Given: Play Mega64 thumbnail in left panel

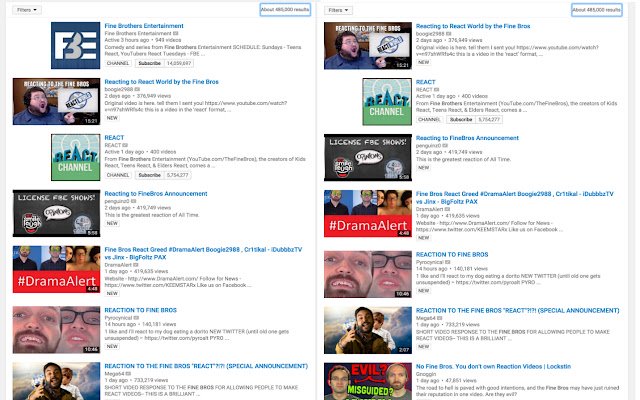Looking at the screenshot, I should click(x=56, y=381).
